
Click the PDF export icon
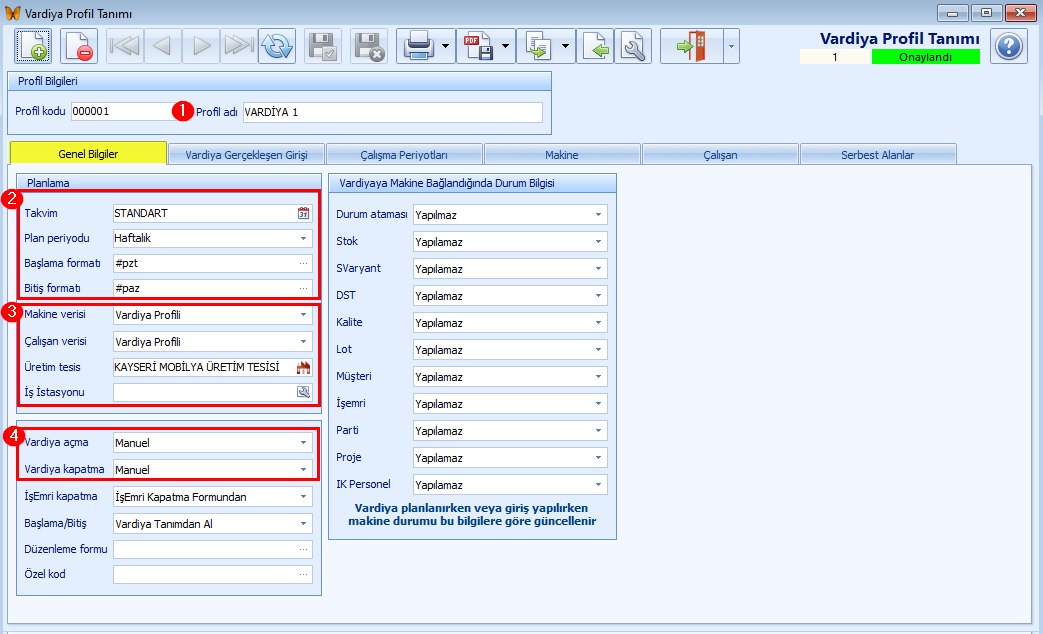[479, 47]
